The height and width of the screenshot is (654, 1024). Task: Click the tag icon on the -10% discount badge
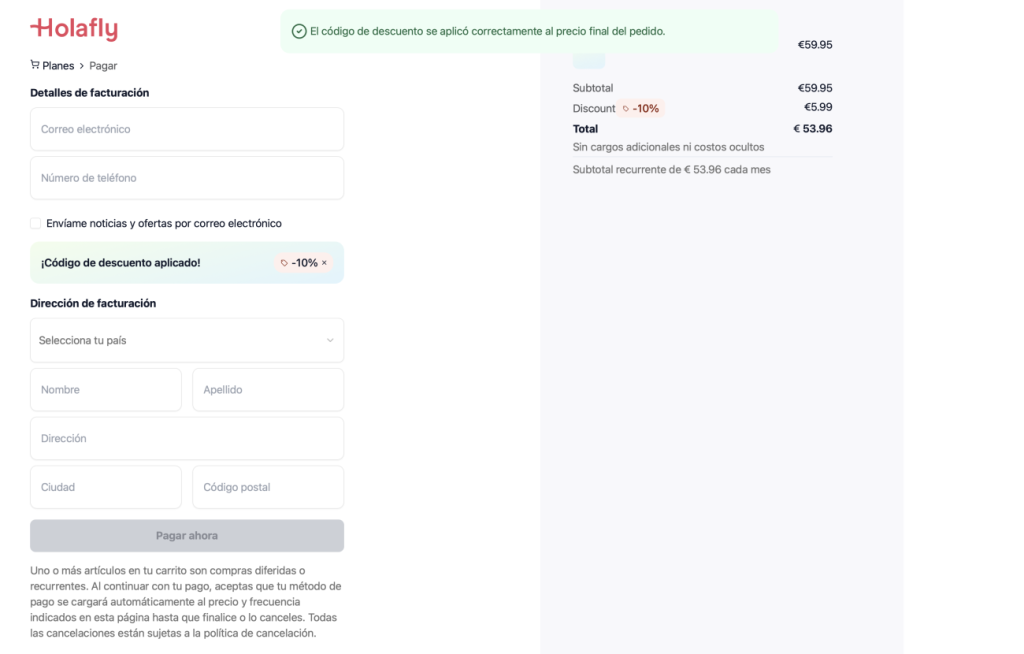click(x=283, y=262)
